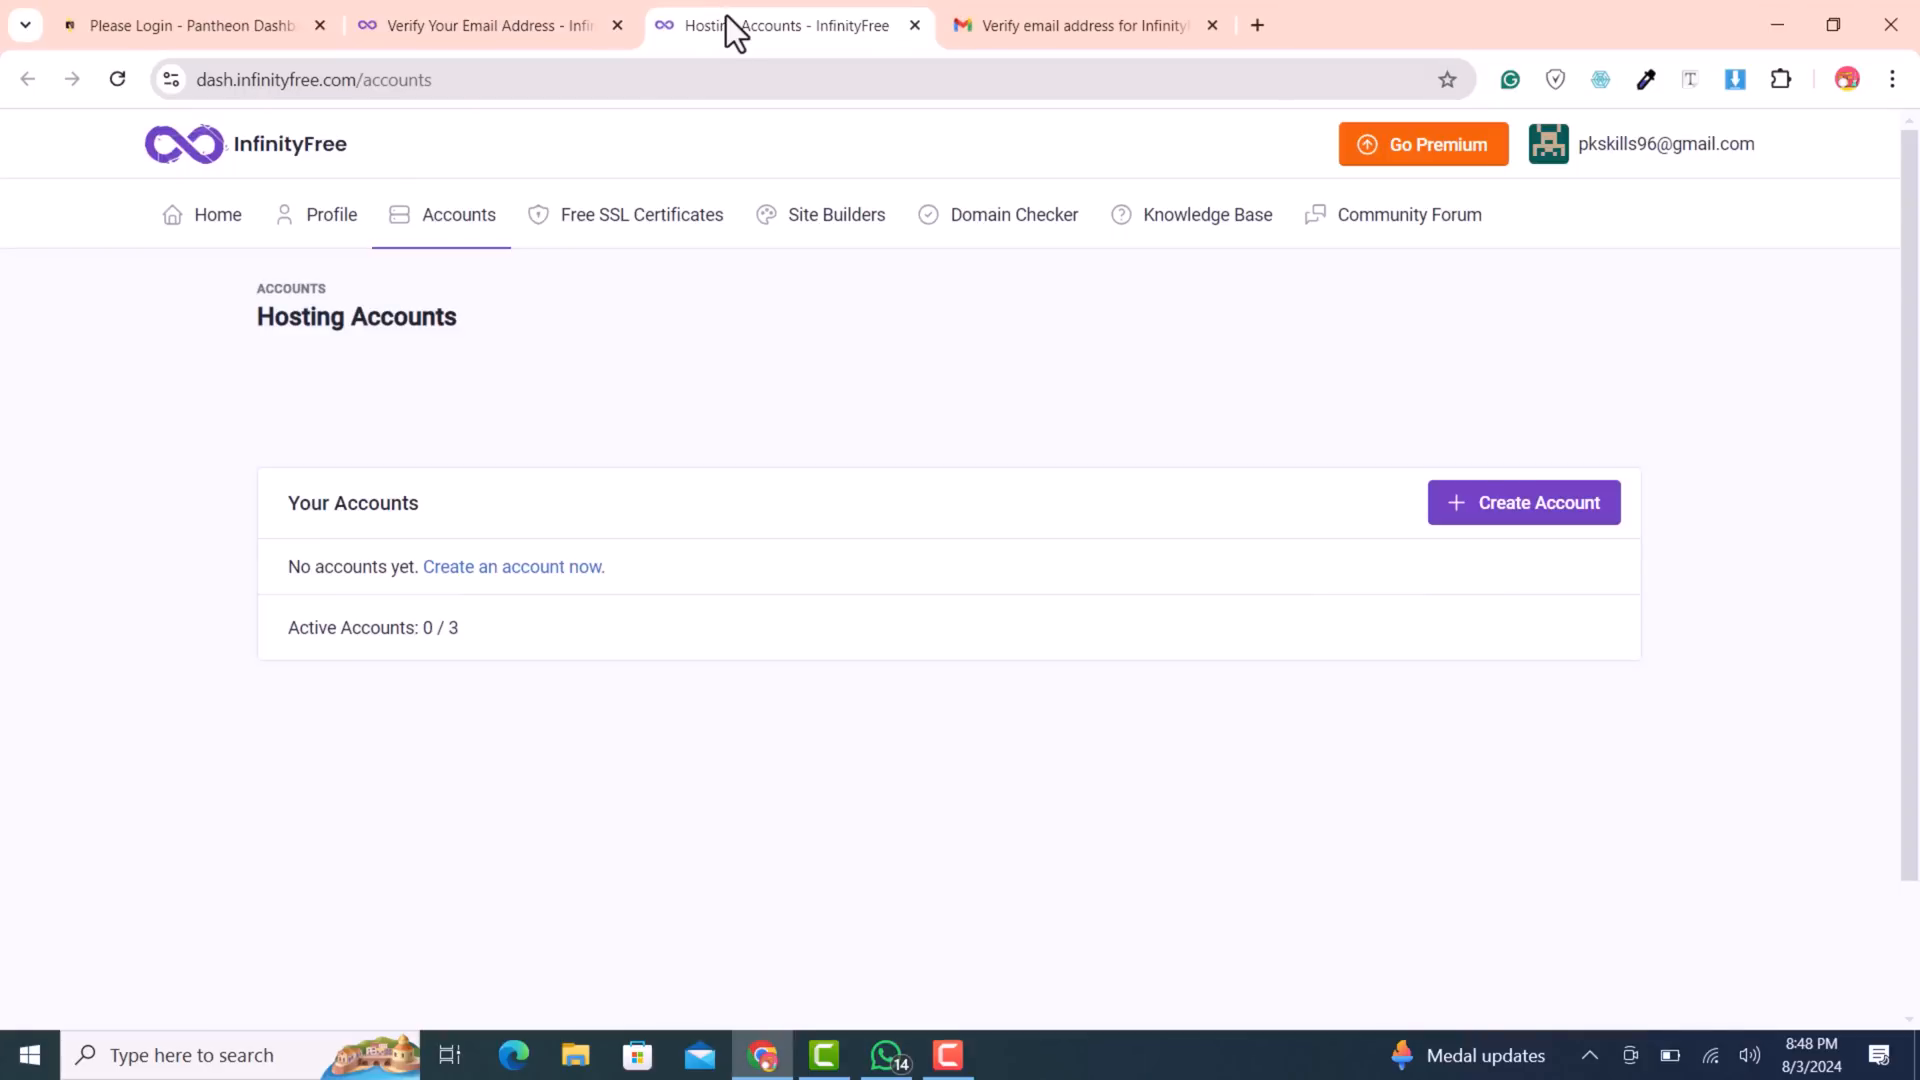1920x1080 pixels.
Task: Open volume control in system tray
Action: point(1750,1055)
